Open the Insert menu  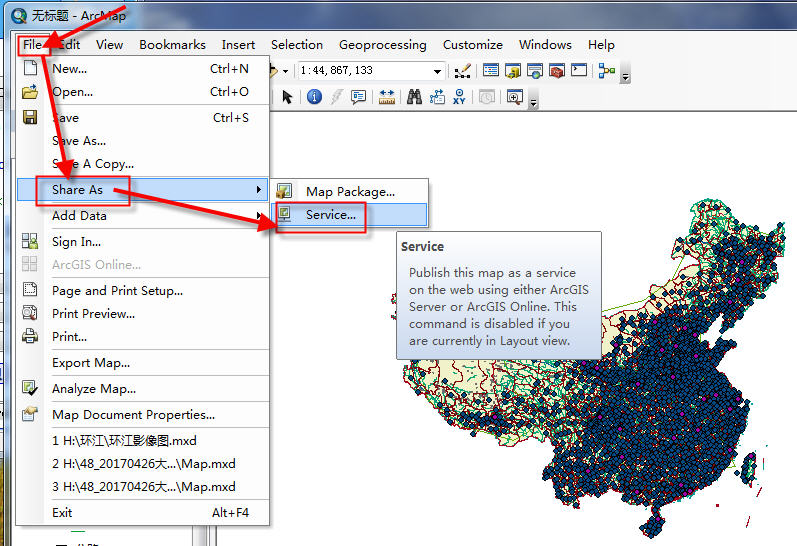tap(238, 45)
